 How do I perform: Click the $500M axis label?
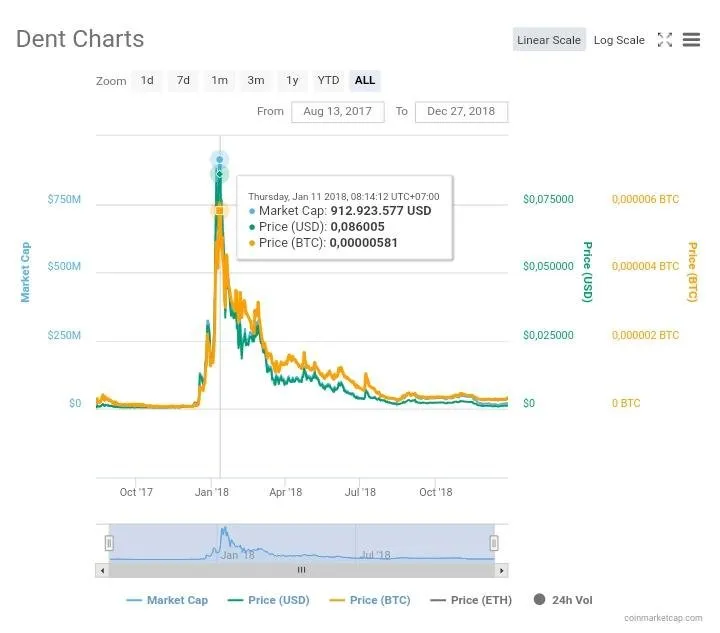(64, 266)
